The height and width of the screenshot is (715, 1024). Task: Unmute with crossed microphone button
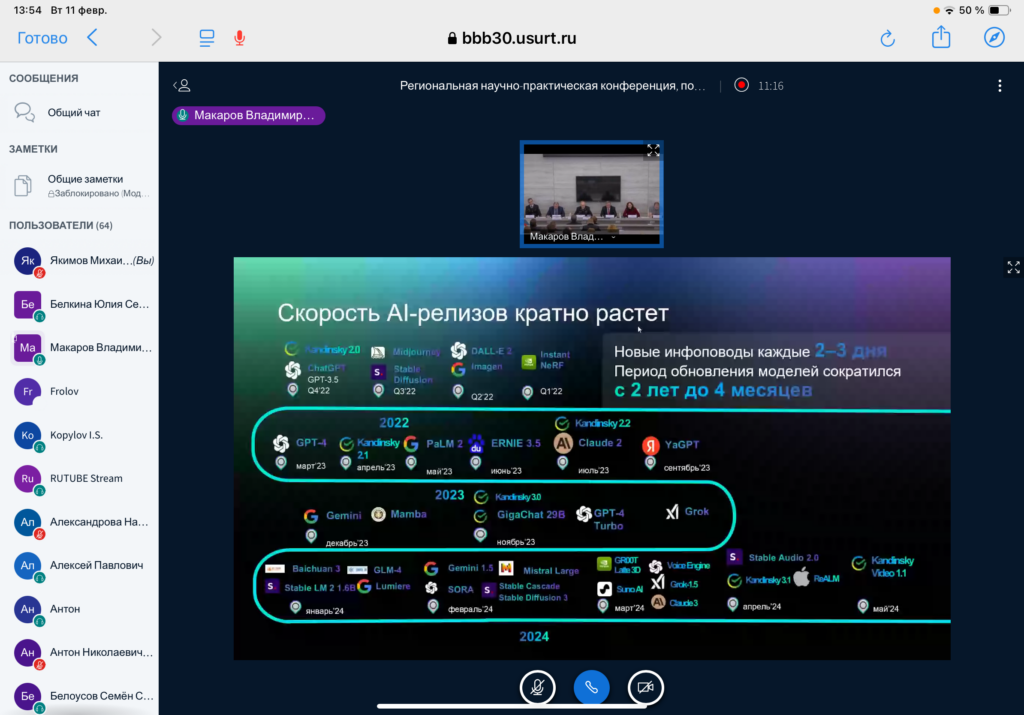[x=537, y=688]
